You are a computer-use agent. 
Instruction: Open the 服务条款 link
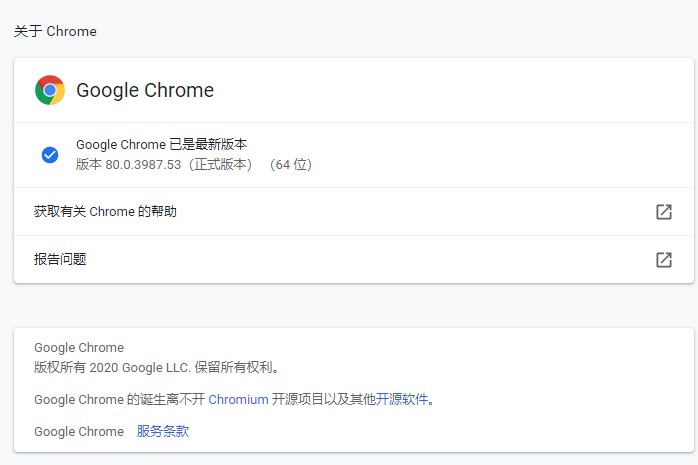163,432
